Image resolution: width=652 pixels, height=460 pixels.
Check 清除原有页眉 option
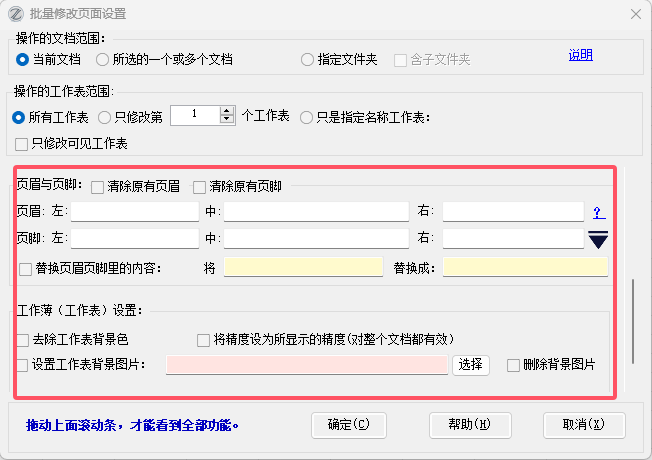click(97, 186)
